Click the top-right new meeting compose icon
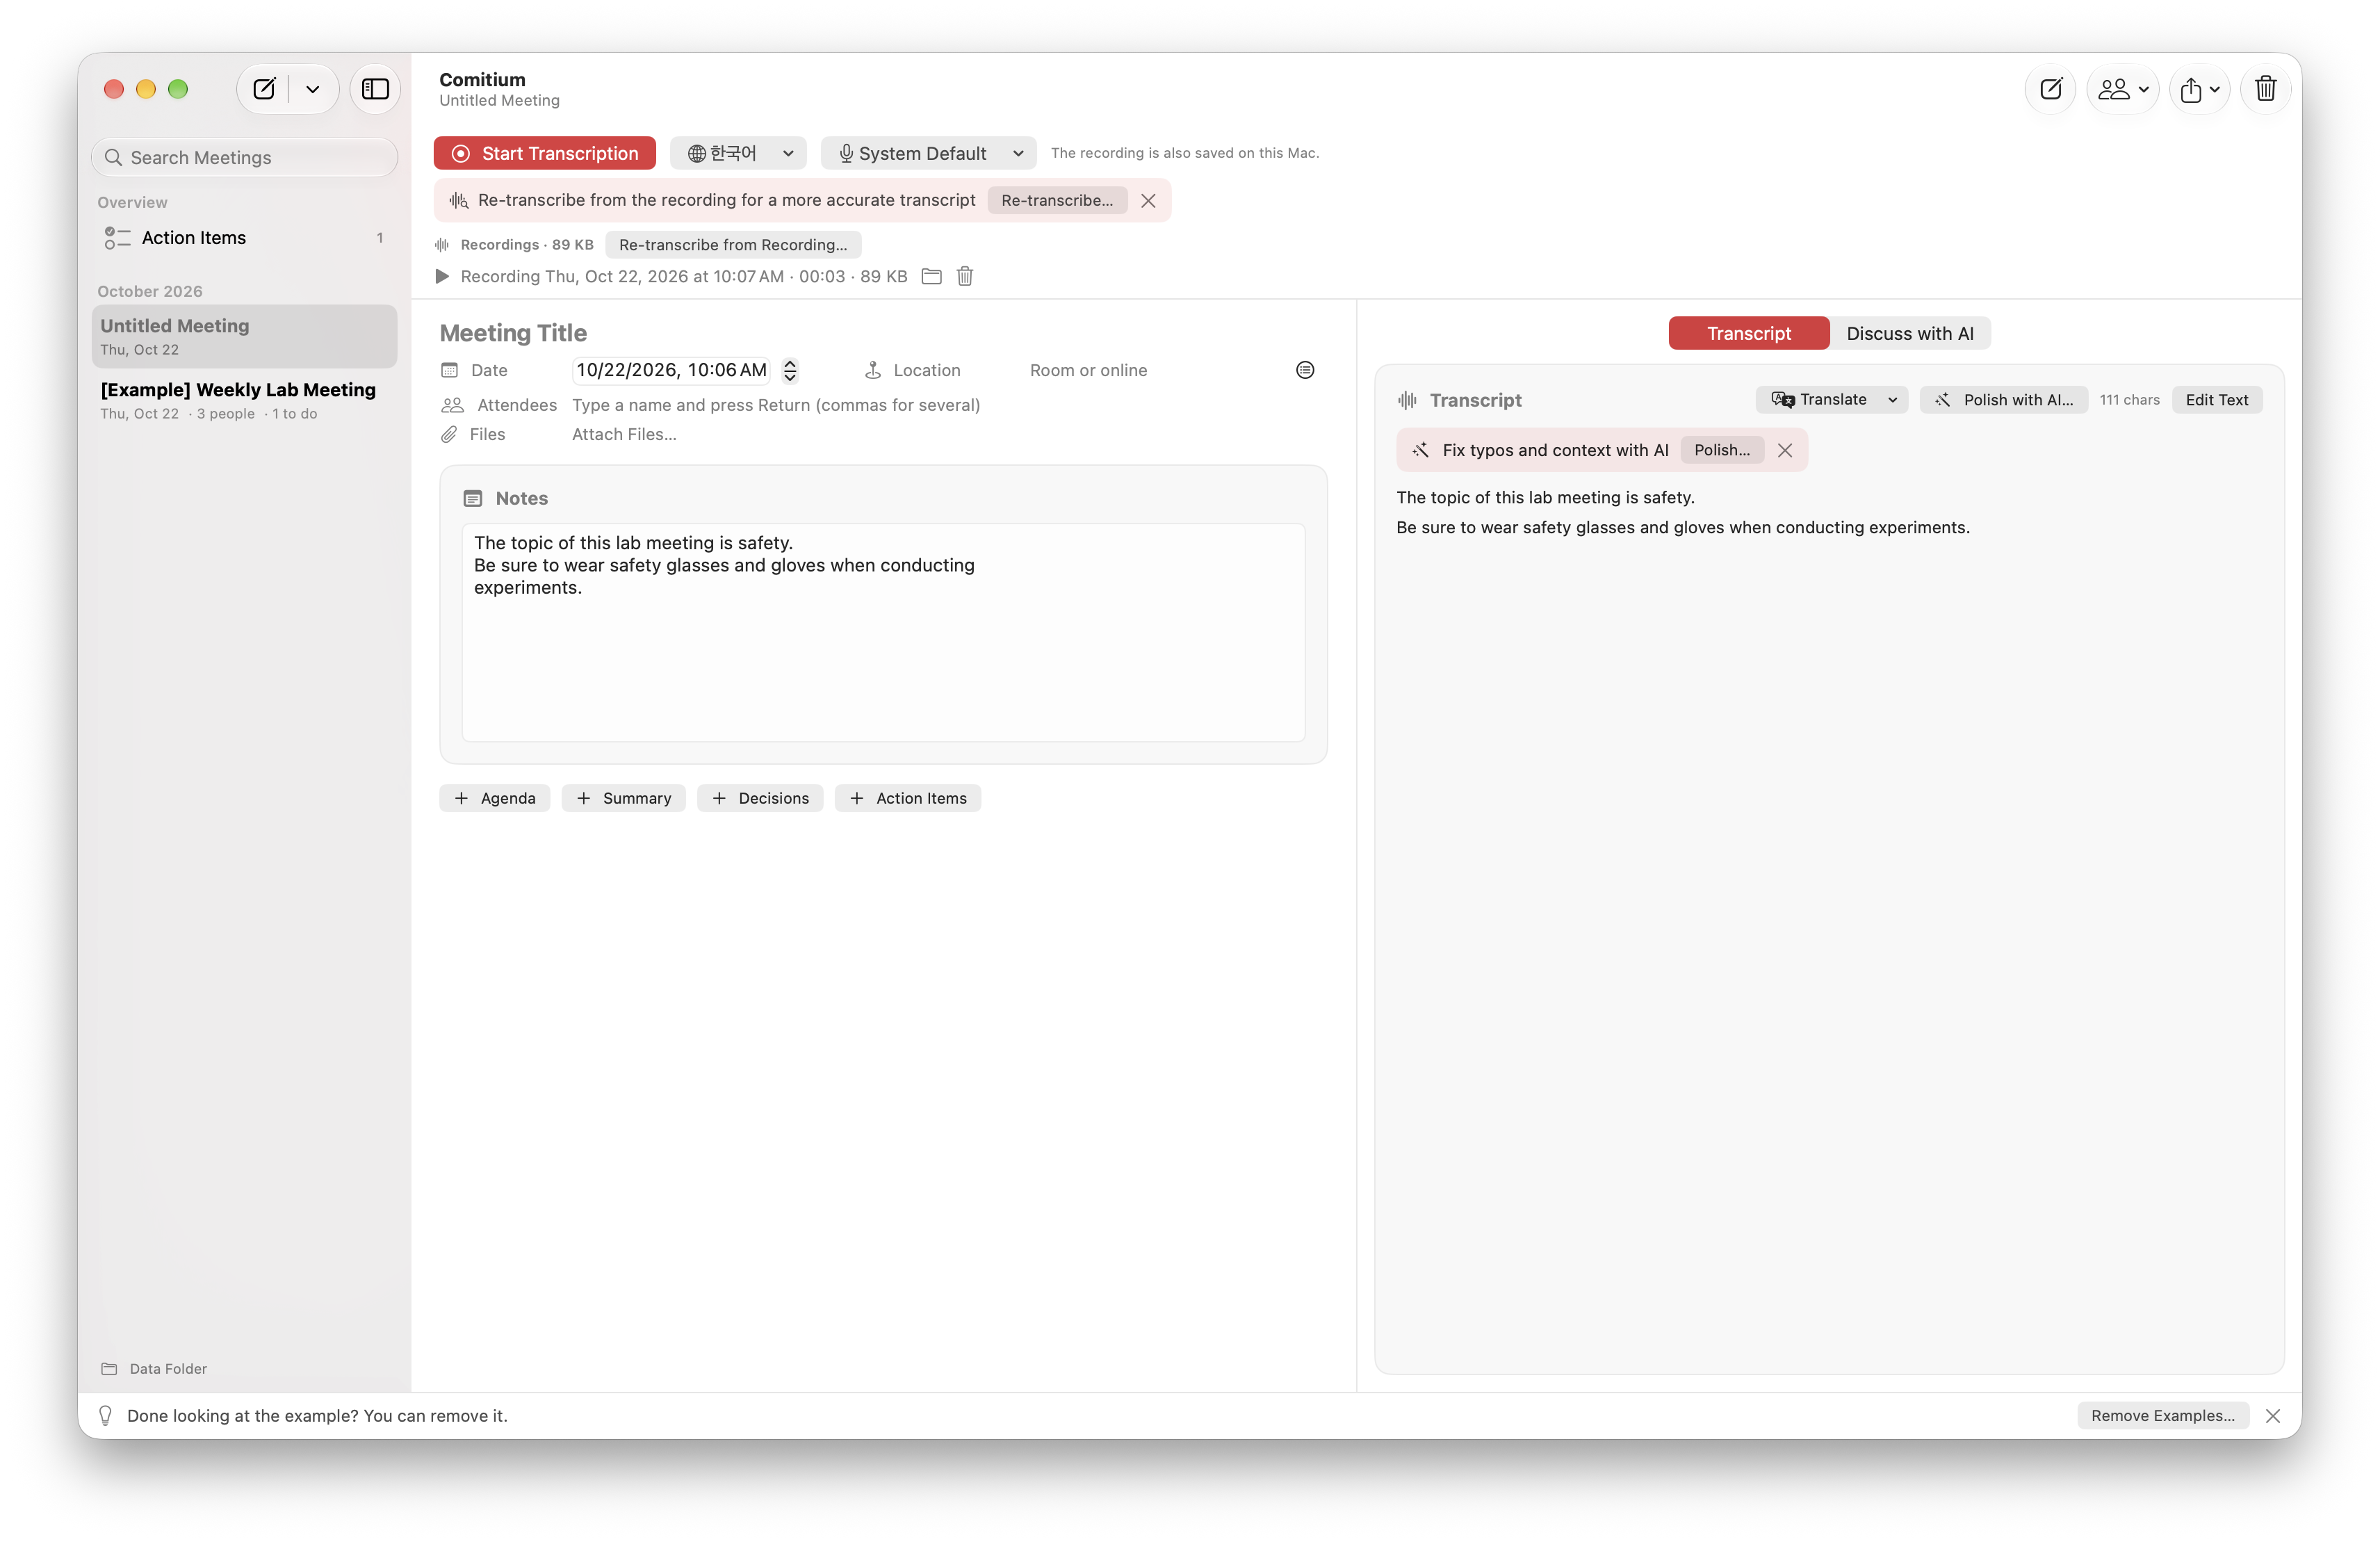 click(2051, 89)
